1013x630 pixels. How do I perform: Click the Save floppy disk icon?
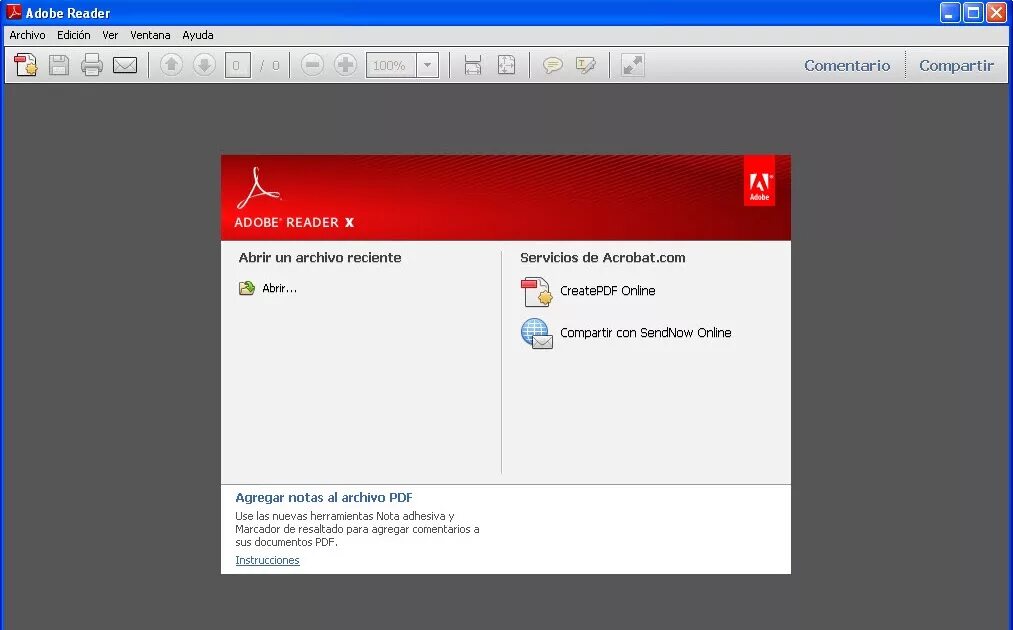[x=59, y=65]
